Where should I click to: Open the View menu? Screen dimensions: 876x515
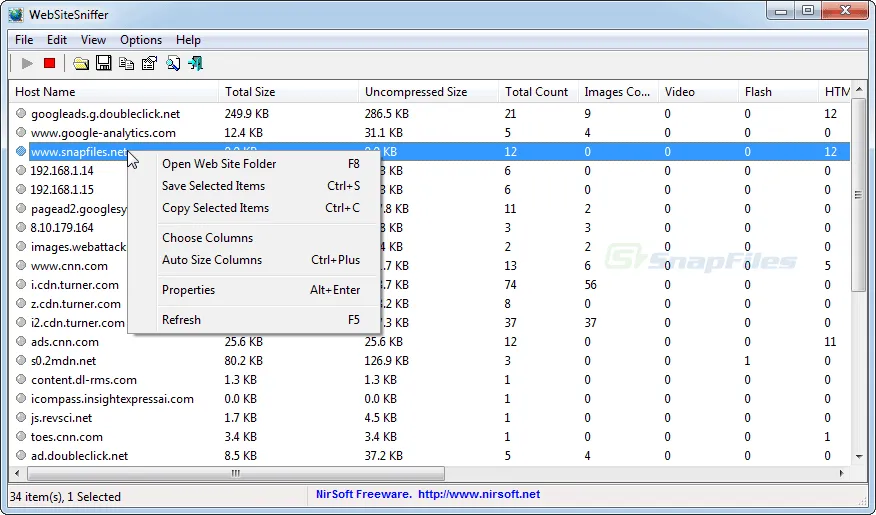click(93, 40)
